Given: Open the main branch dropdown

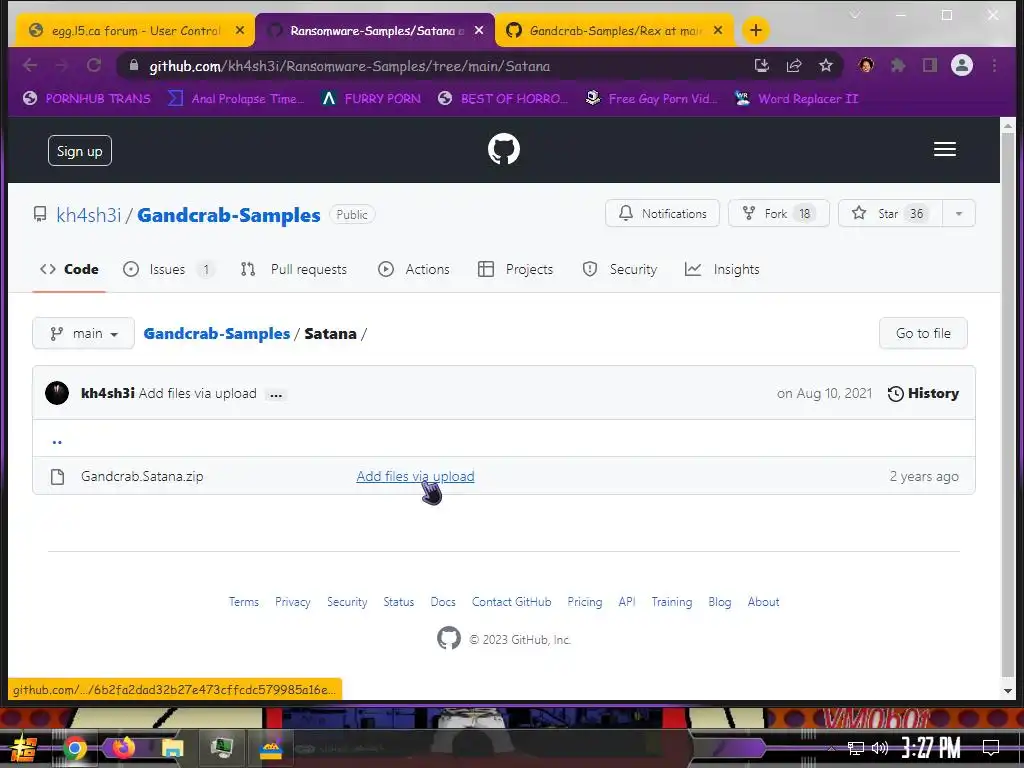Looking at the screenshot, I should pyautogui.click(x=84, y=333).
